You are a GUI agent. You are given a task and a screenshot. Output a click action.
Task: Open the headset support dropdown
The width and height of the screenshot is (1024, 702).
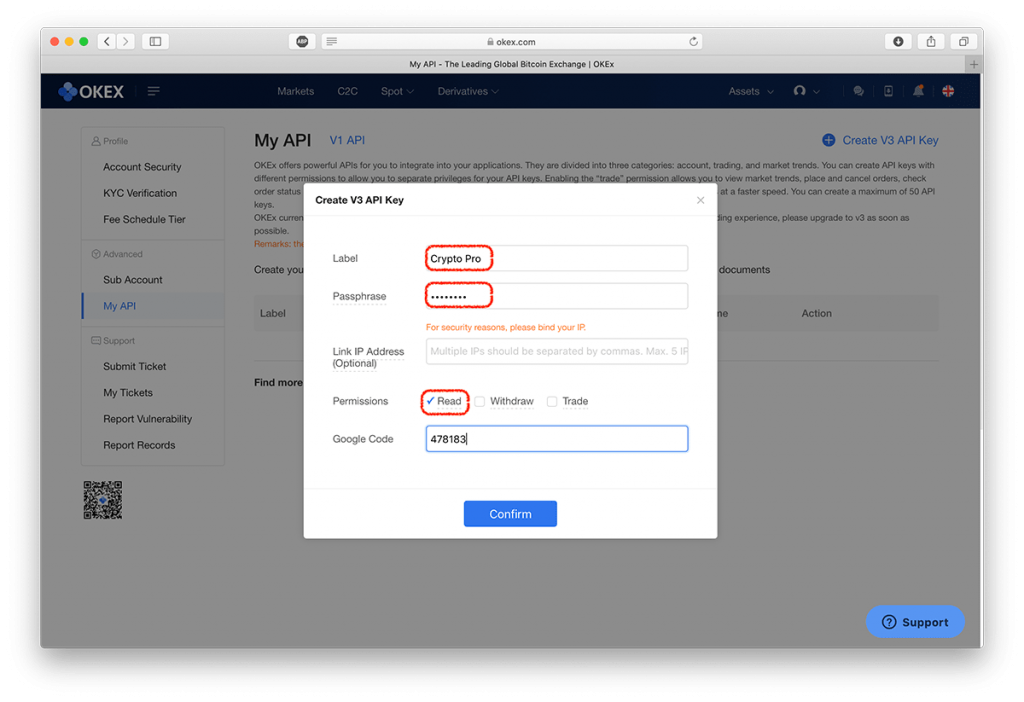click(x=807, y=91)
